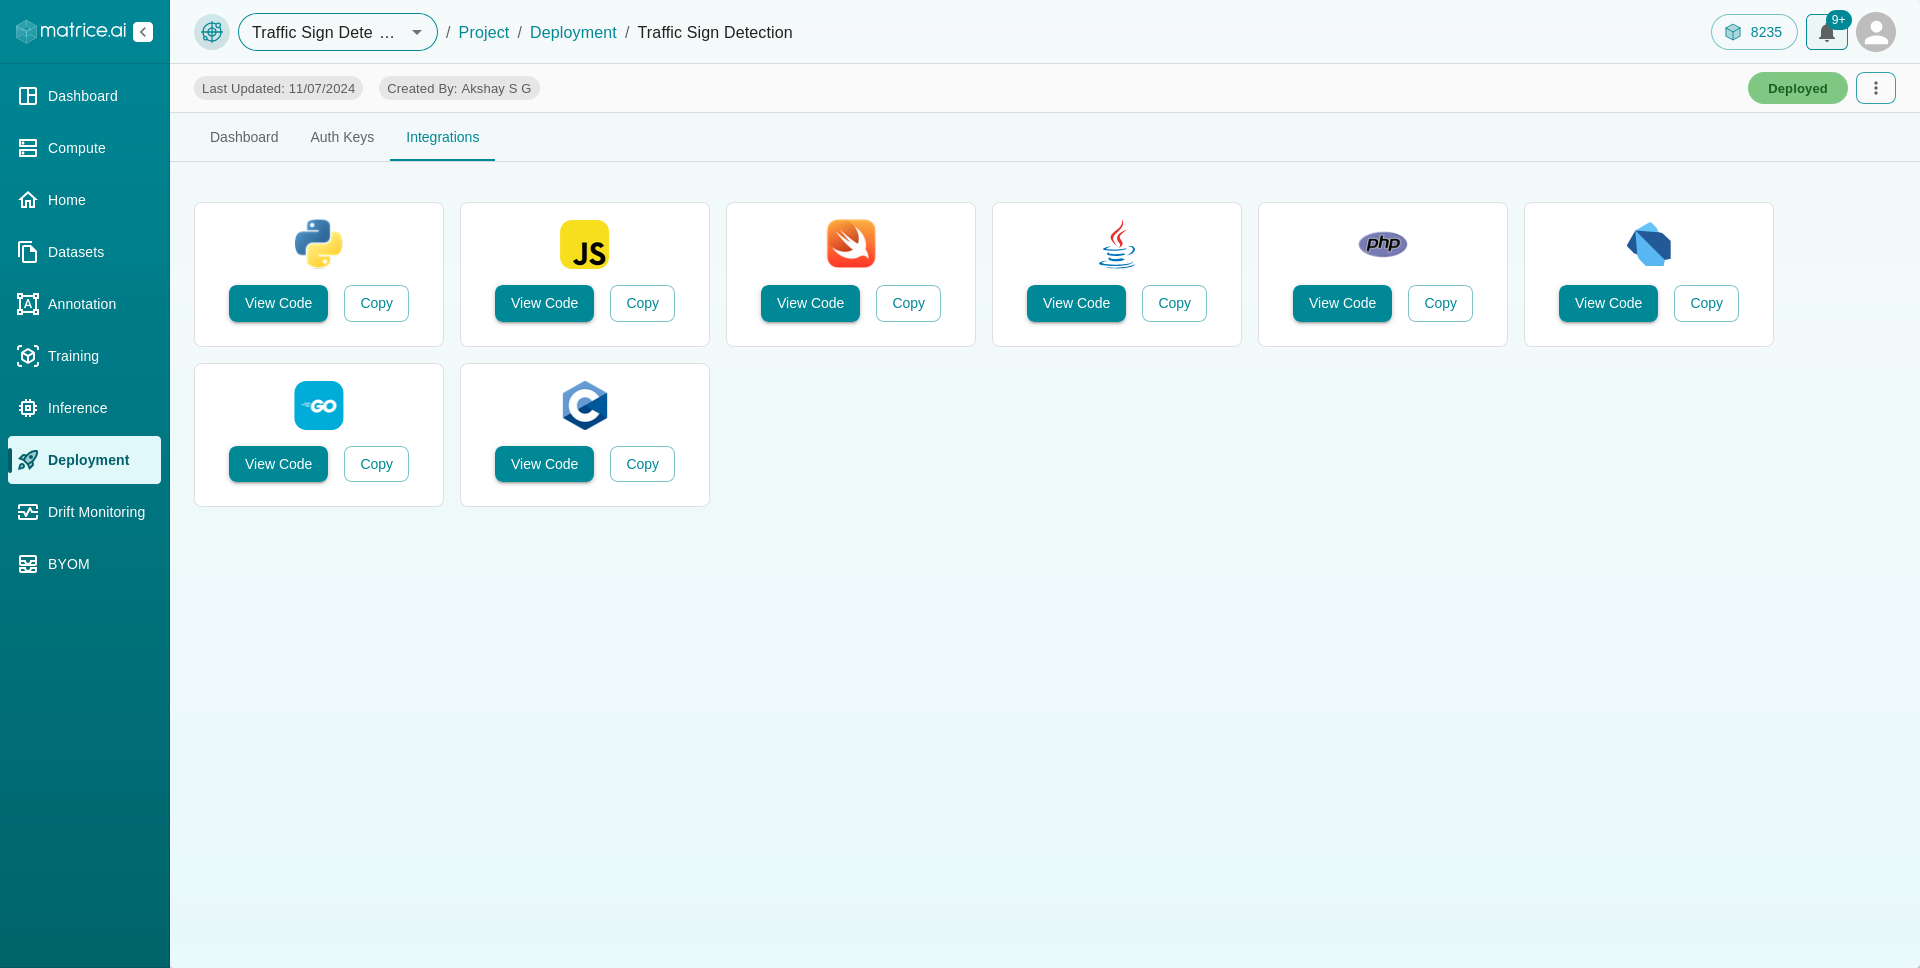Click the Deployed status badge
The height and width of the screenshot is (968, 1920).
1797,88
